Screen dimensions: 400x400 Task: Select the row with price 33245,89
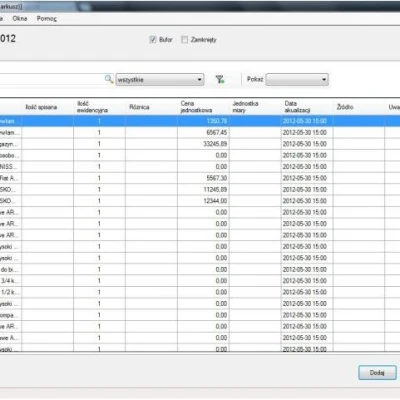click(x=200, y=144)
